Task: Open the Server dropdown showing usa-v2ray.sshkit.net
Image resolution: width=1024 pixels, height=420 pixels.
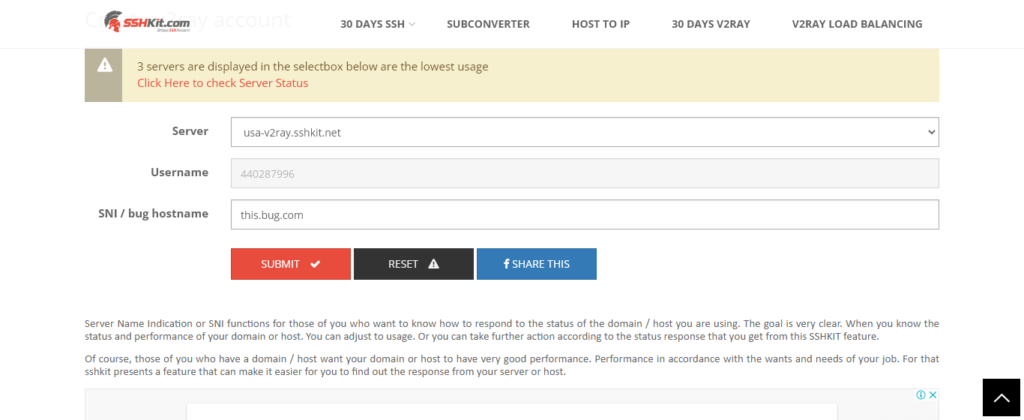Action: [x=584, y=132]
